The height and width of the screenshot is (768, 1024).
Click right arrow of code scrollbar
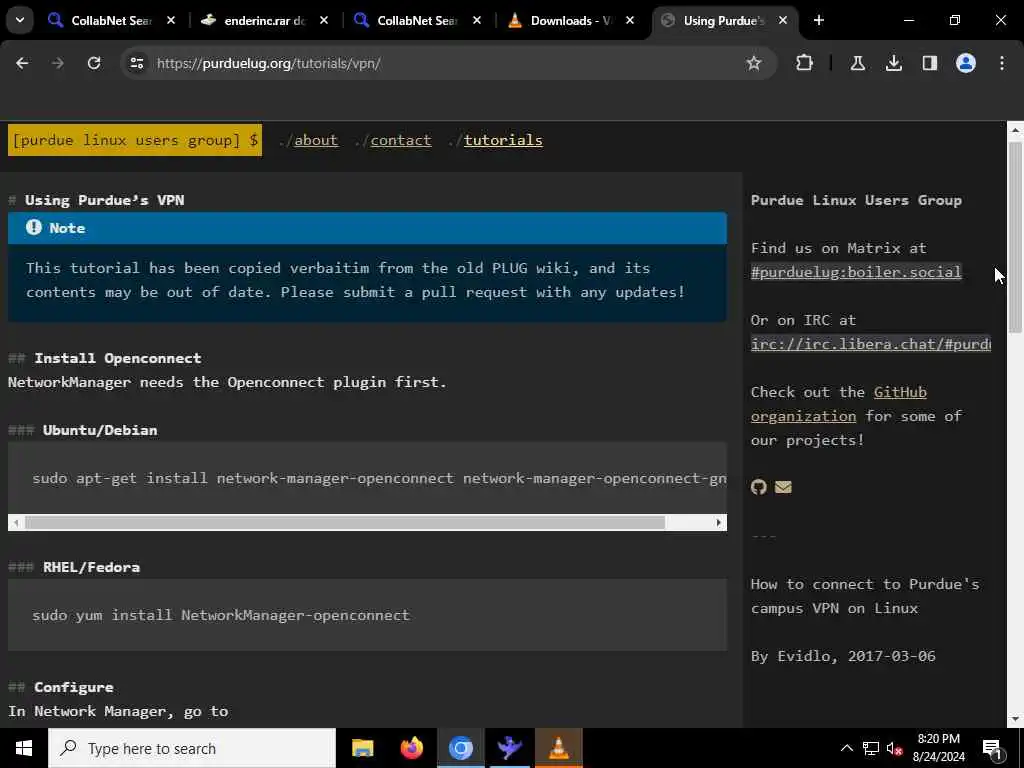pos(718,522)
